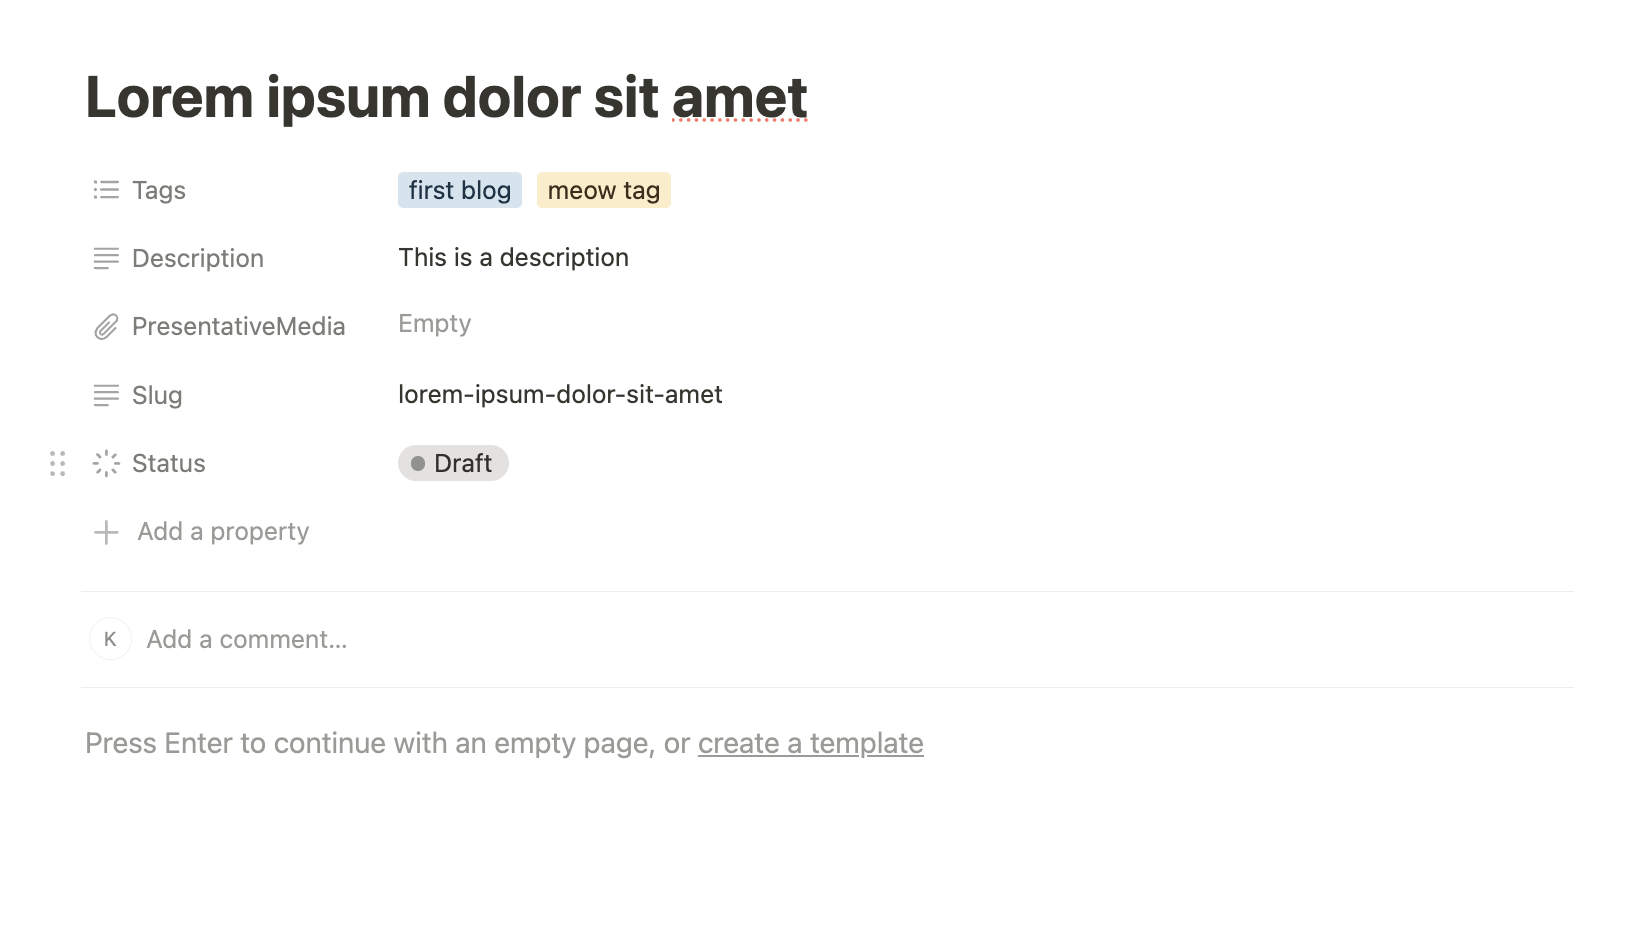Click the empty PresentativeMedia value field
This screenshot has width=1640, height=936.
434,324
